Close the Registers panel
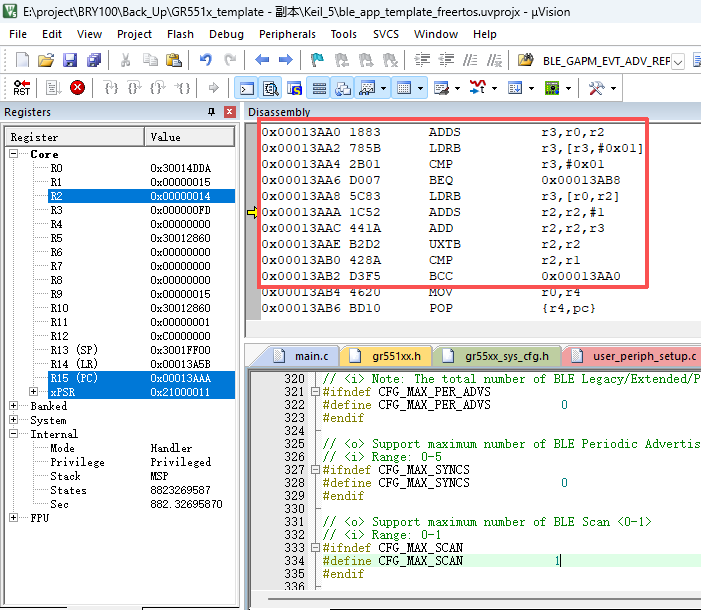701x610 pixels. pyautogui.click(x=229, y=112)
